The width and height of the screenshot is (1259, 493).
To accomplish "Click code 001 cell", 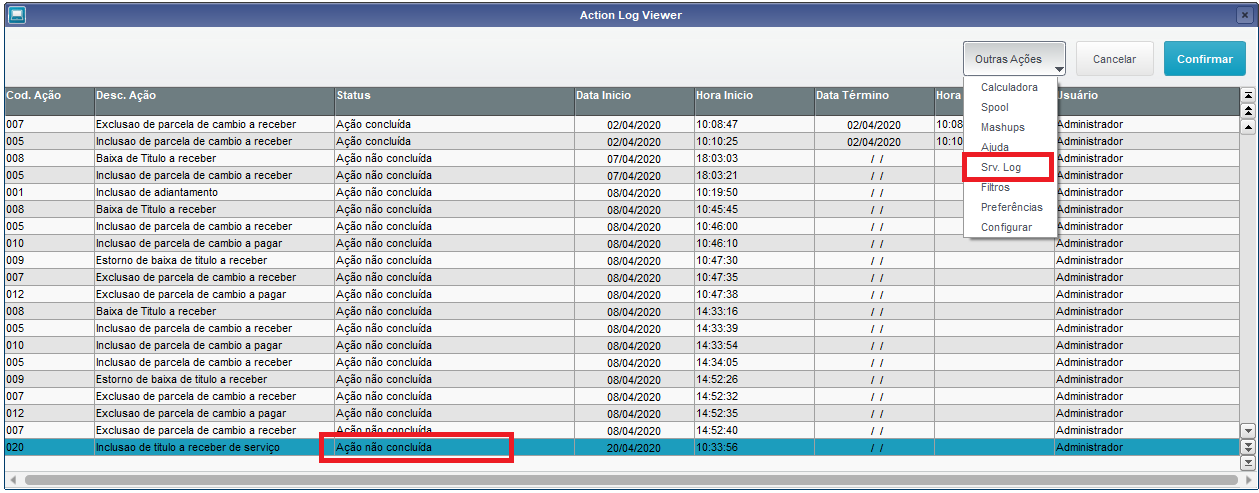I will click(x=49, y=192).
